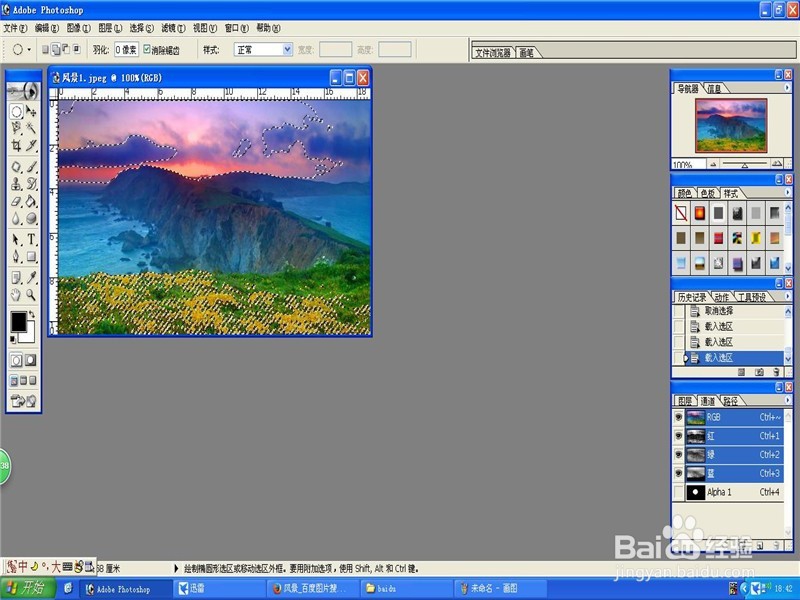Select the Blur tool
Image resolution: width=800 pixels, height=600 pixels.
click(16, 218)
